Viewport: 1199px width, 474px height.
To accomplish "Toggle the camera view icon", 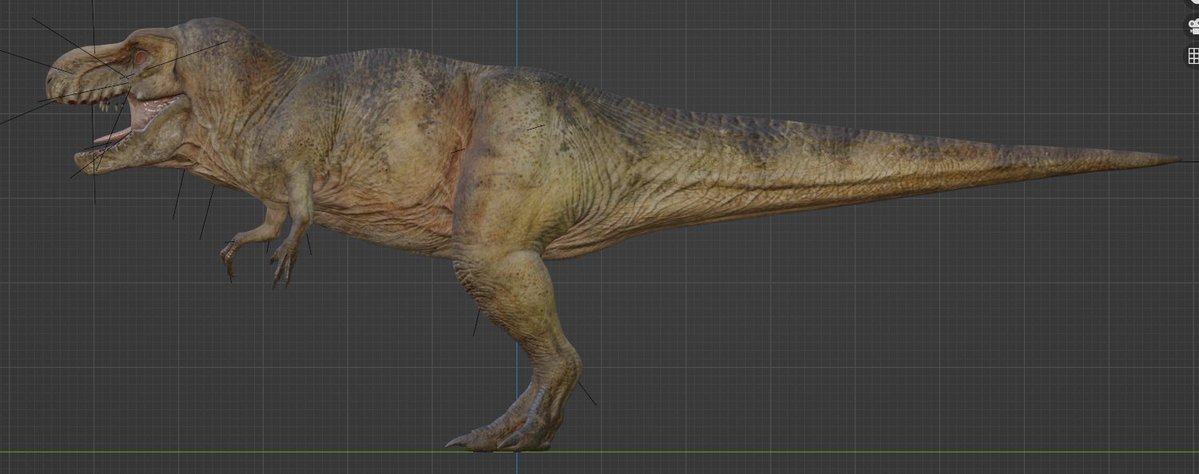I will click(1193, 27).
